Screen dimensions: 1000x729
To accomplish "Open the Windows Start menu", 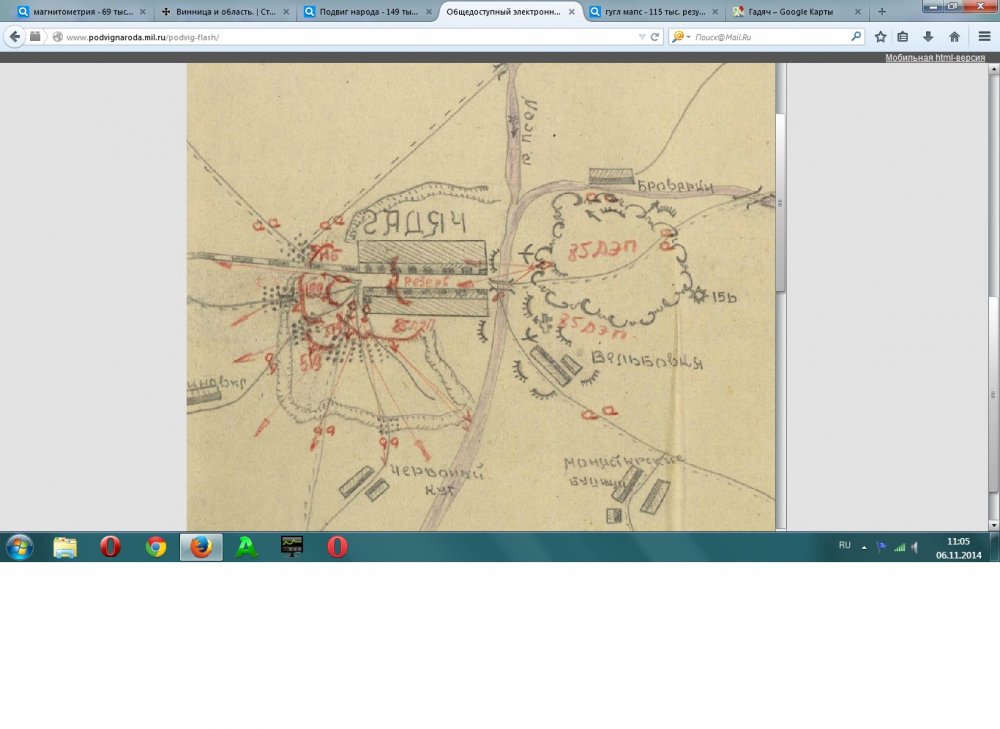I will (x=19, y=547).
